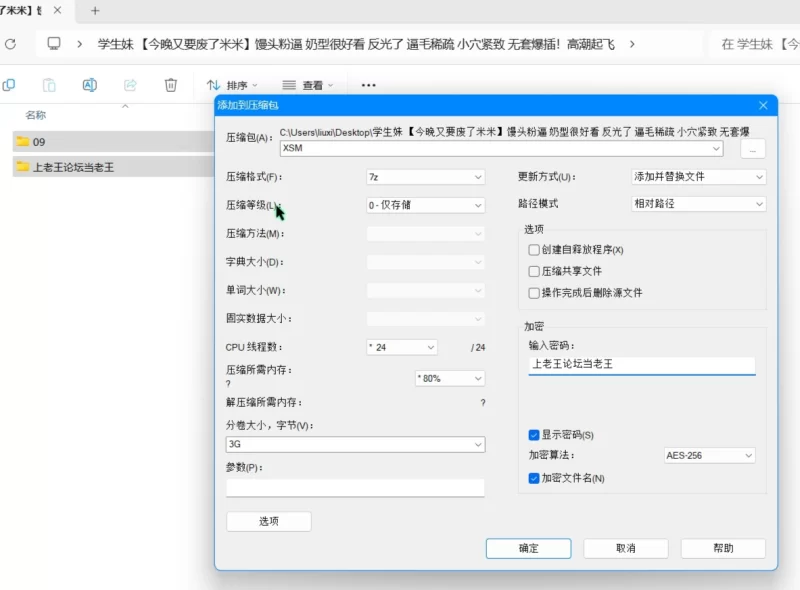
Task: Click the paste icon in Explorer toolbar
Action: (49, 85)
